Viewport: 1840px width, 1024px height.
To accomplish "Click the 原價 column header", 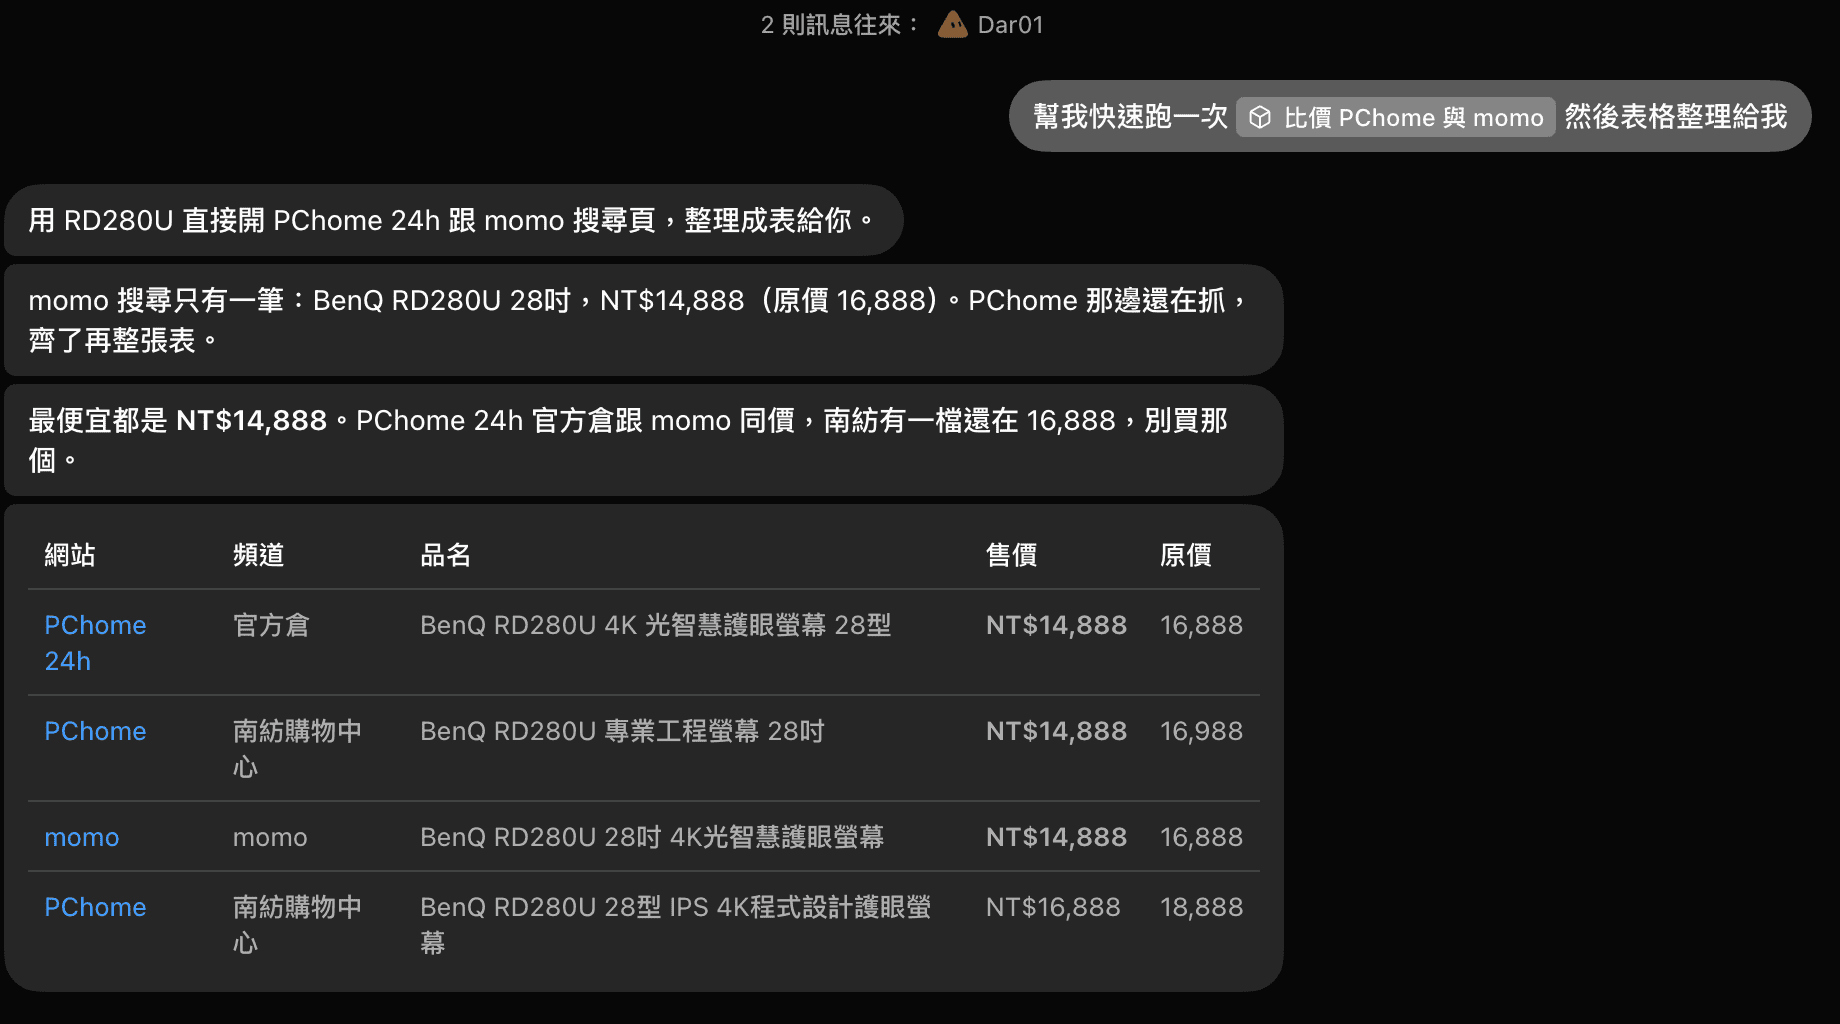I will tap(1186, 555).
